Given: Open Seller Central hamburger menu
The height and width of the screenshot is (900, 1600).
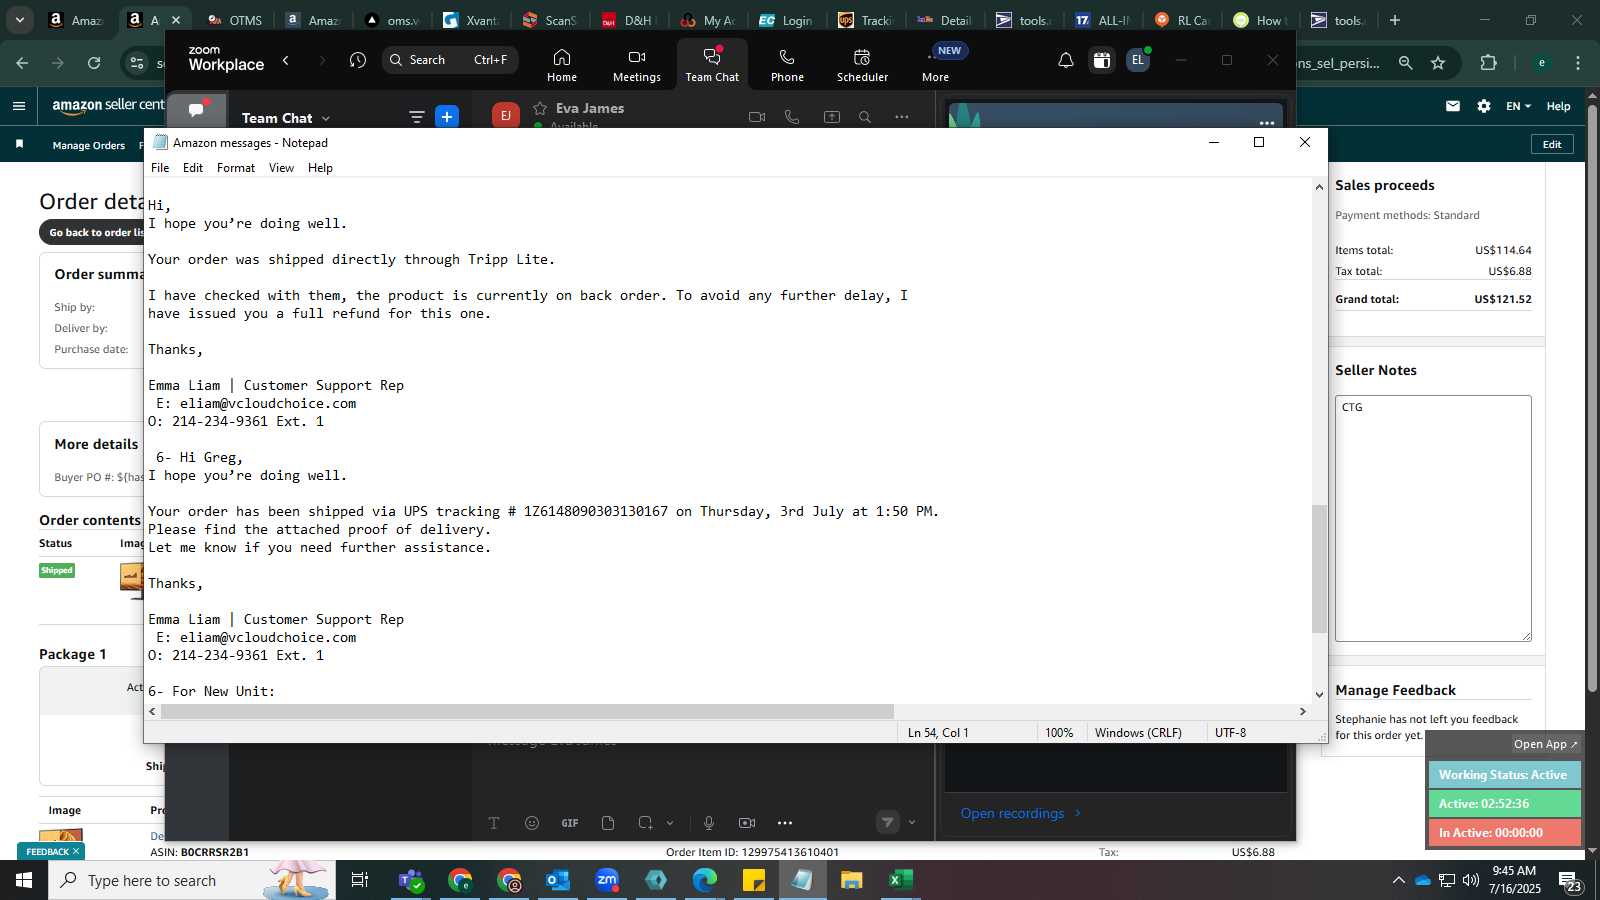Looking at the screenshot, I should pyautogui.click(x=19, y=105).
